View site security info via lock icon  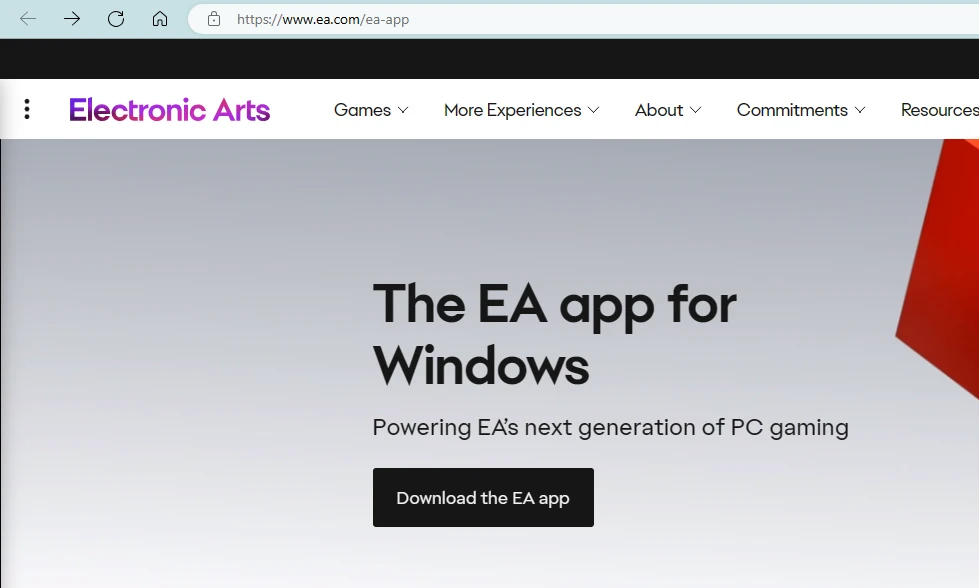click(214, 19)
